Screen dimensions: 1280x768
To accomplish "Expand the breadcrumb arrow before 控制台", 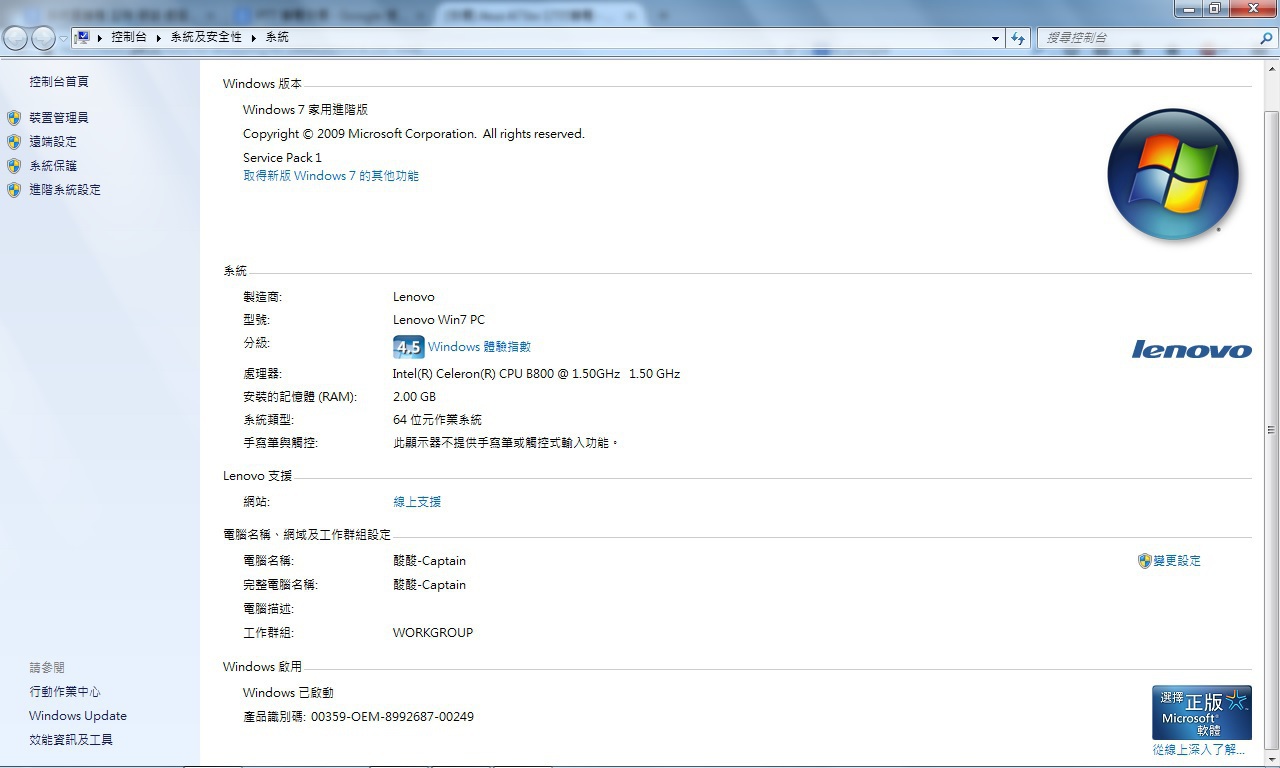I will click(x=100, y=37).
